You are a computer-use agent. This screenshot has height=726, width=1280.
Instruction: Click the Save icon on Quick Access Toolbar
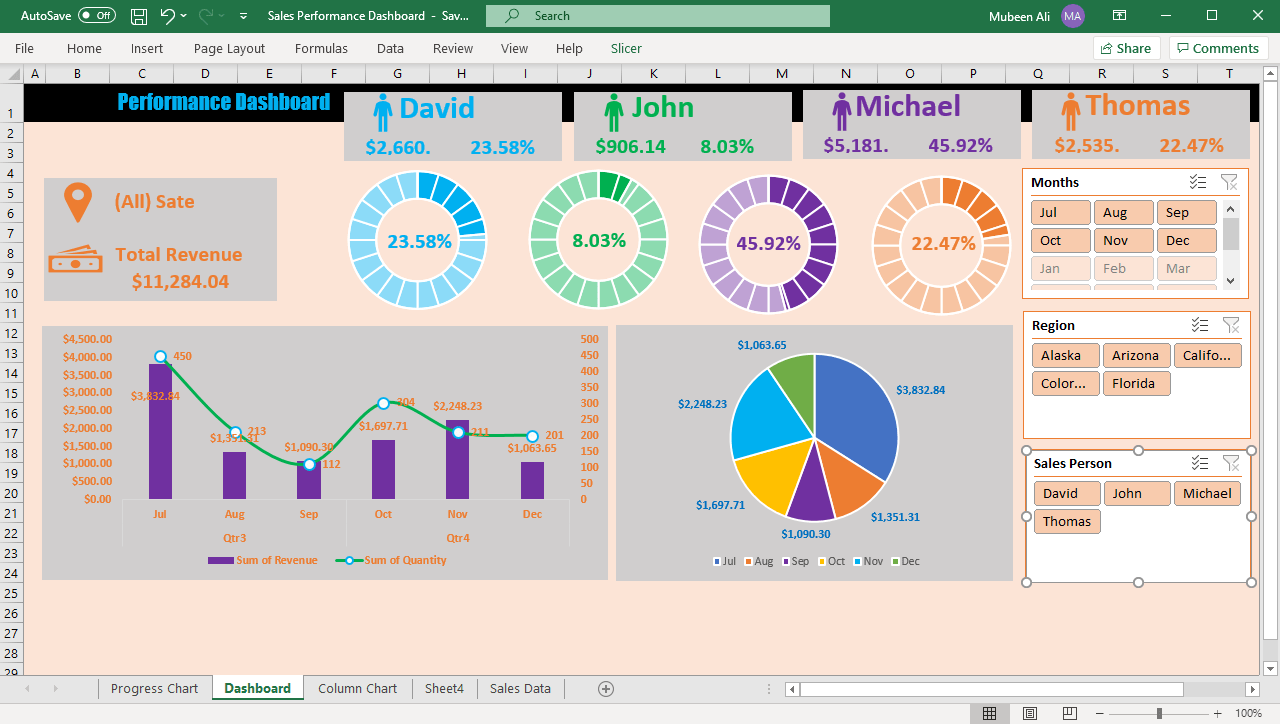[x=137, y=15]
